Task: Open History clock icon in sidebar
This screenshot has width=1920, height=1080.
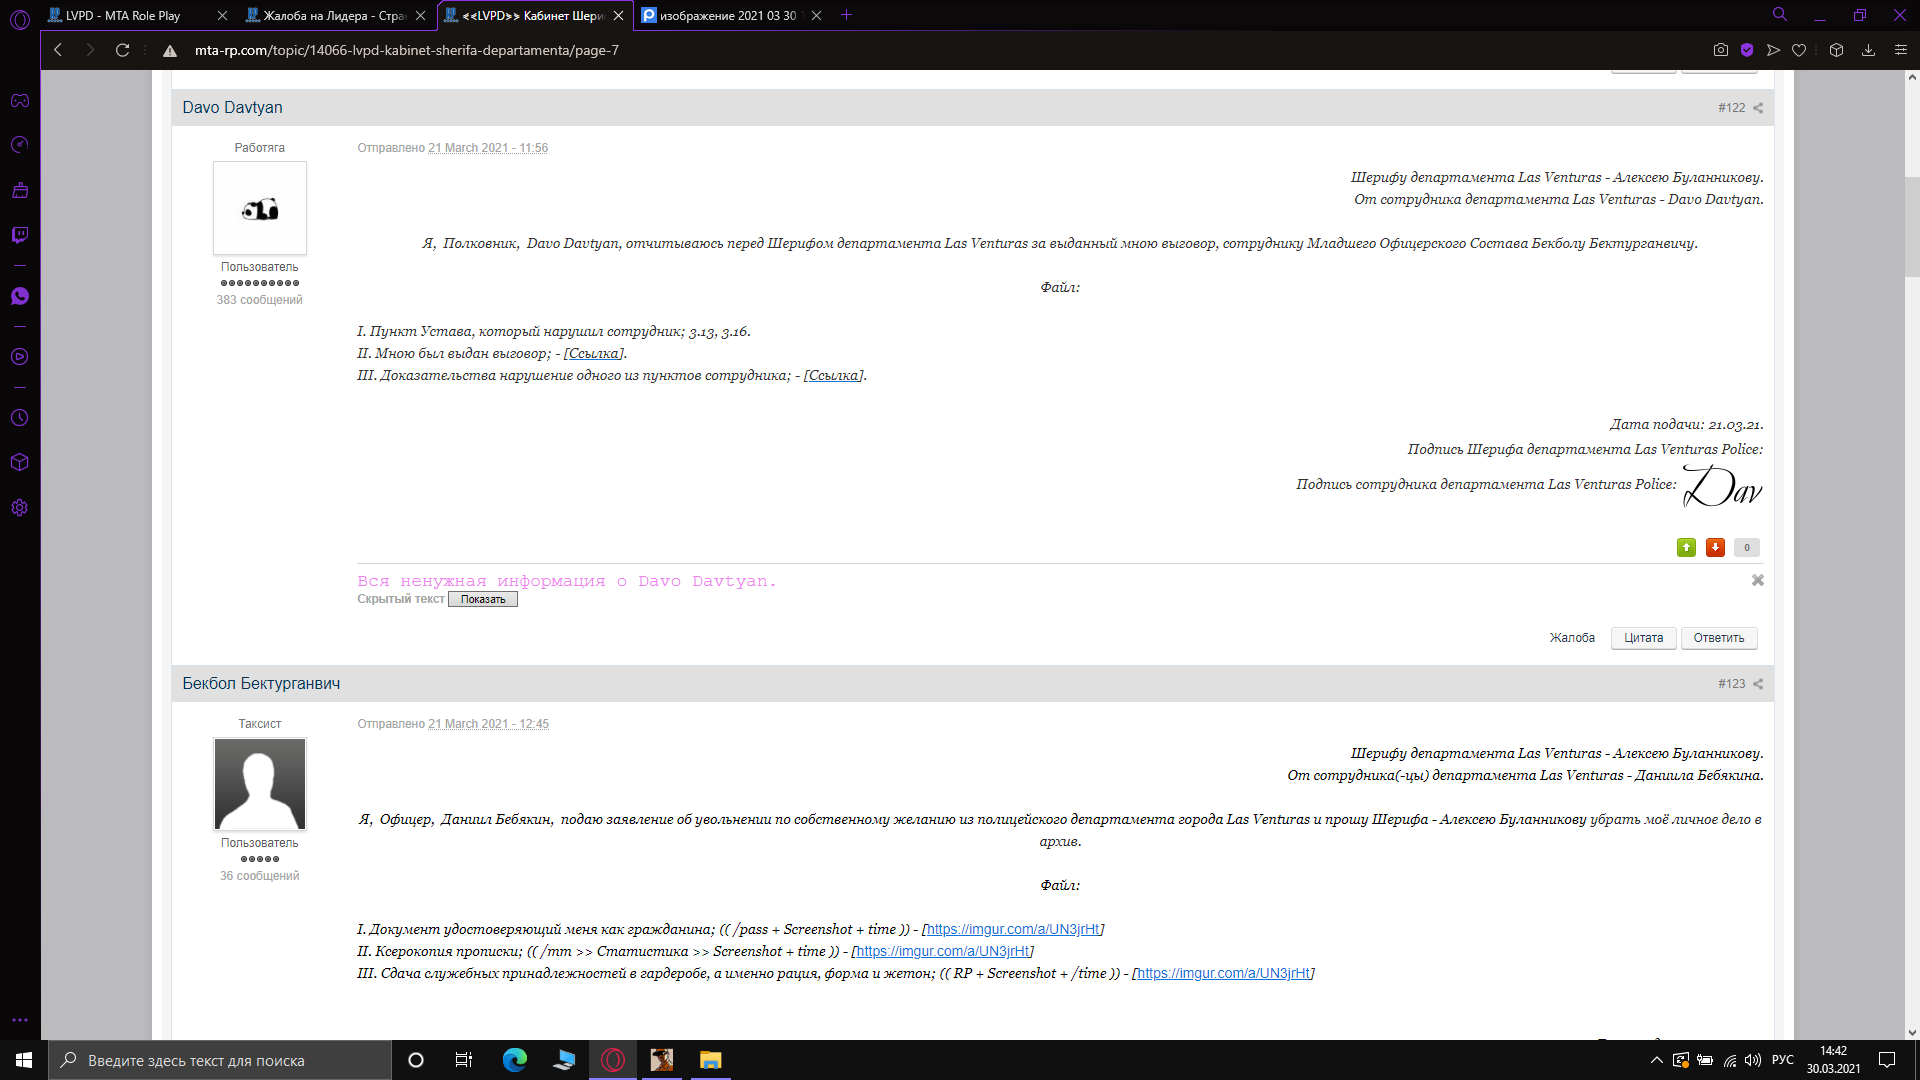Action: point(20,418)
